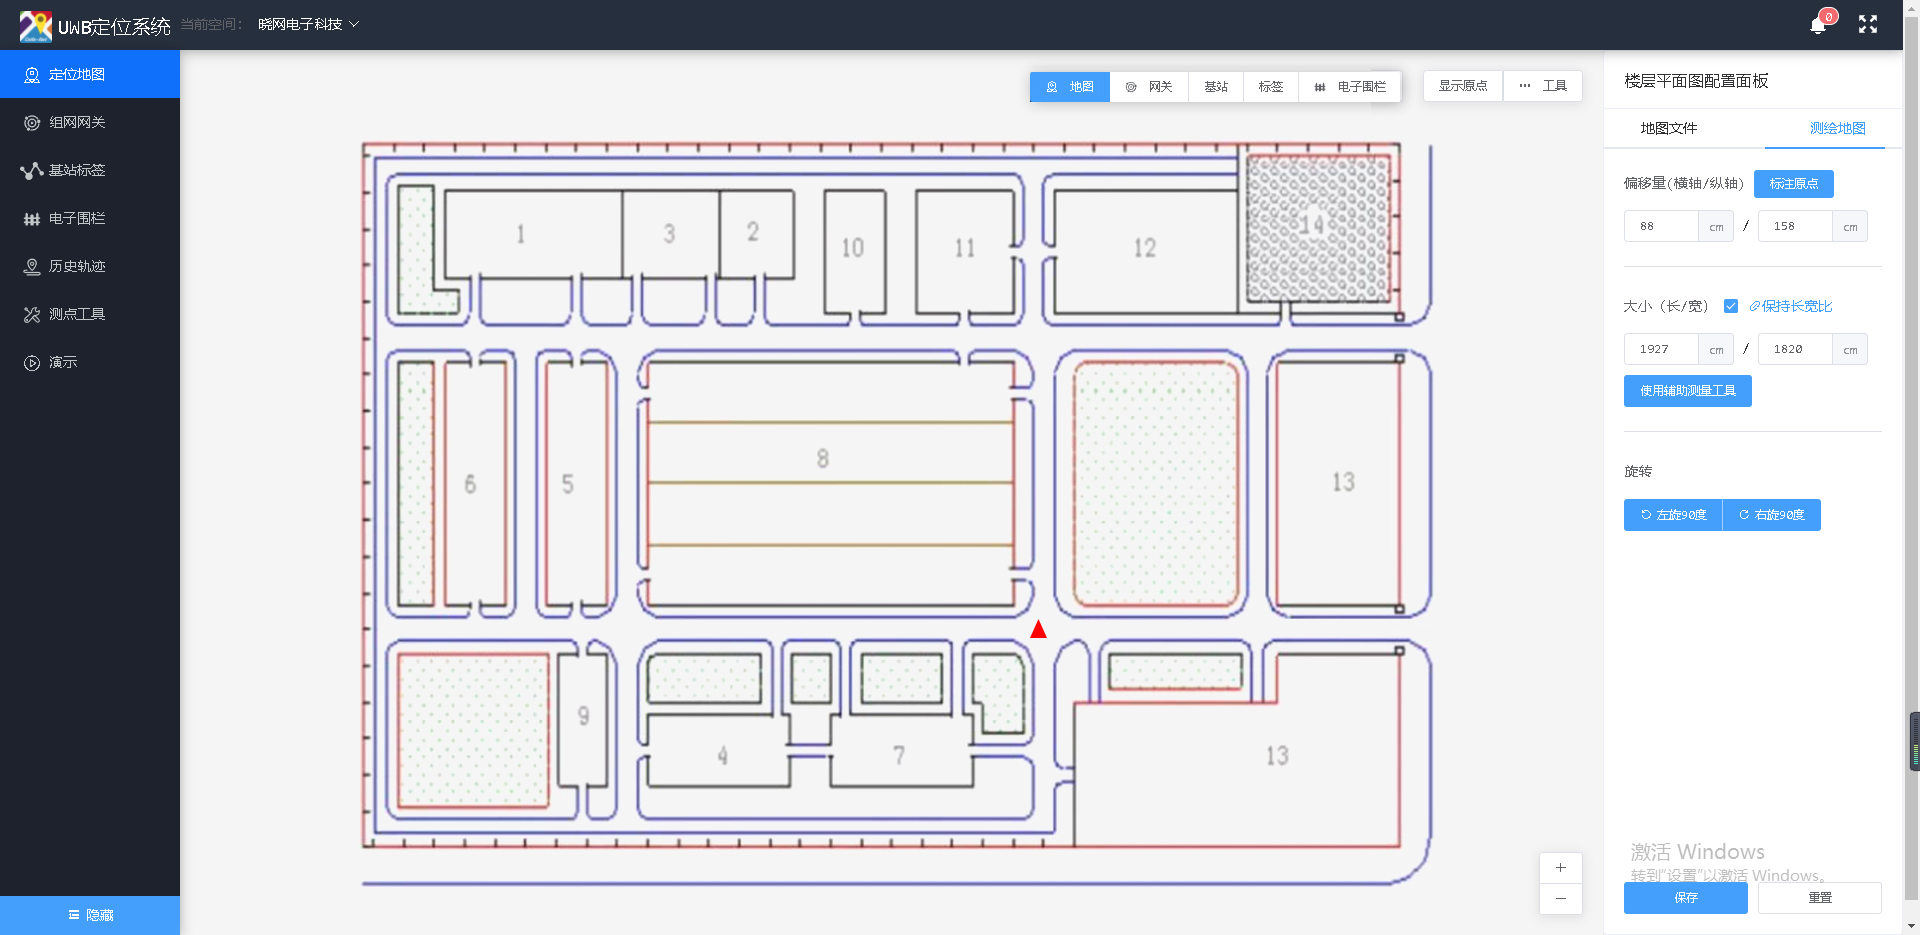Viewport: 1920px width, 935px height.
Task: Go to 电子围栏 in the sidebar
Action: [x=77, y=218]
